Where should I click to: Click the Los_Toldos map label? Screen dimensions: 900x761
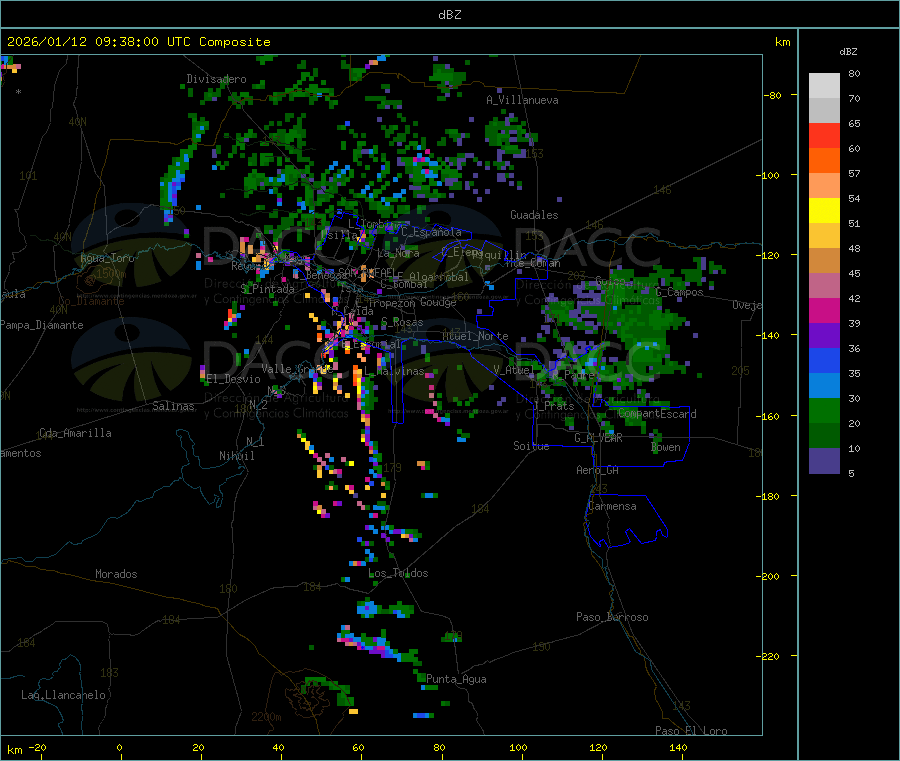[398, 573]
